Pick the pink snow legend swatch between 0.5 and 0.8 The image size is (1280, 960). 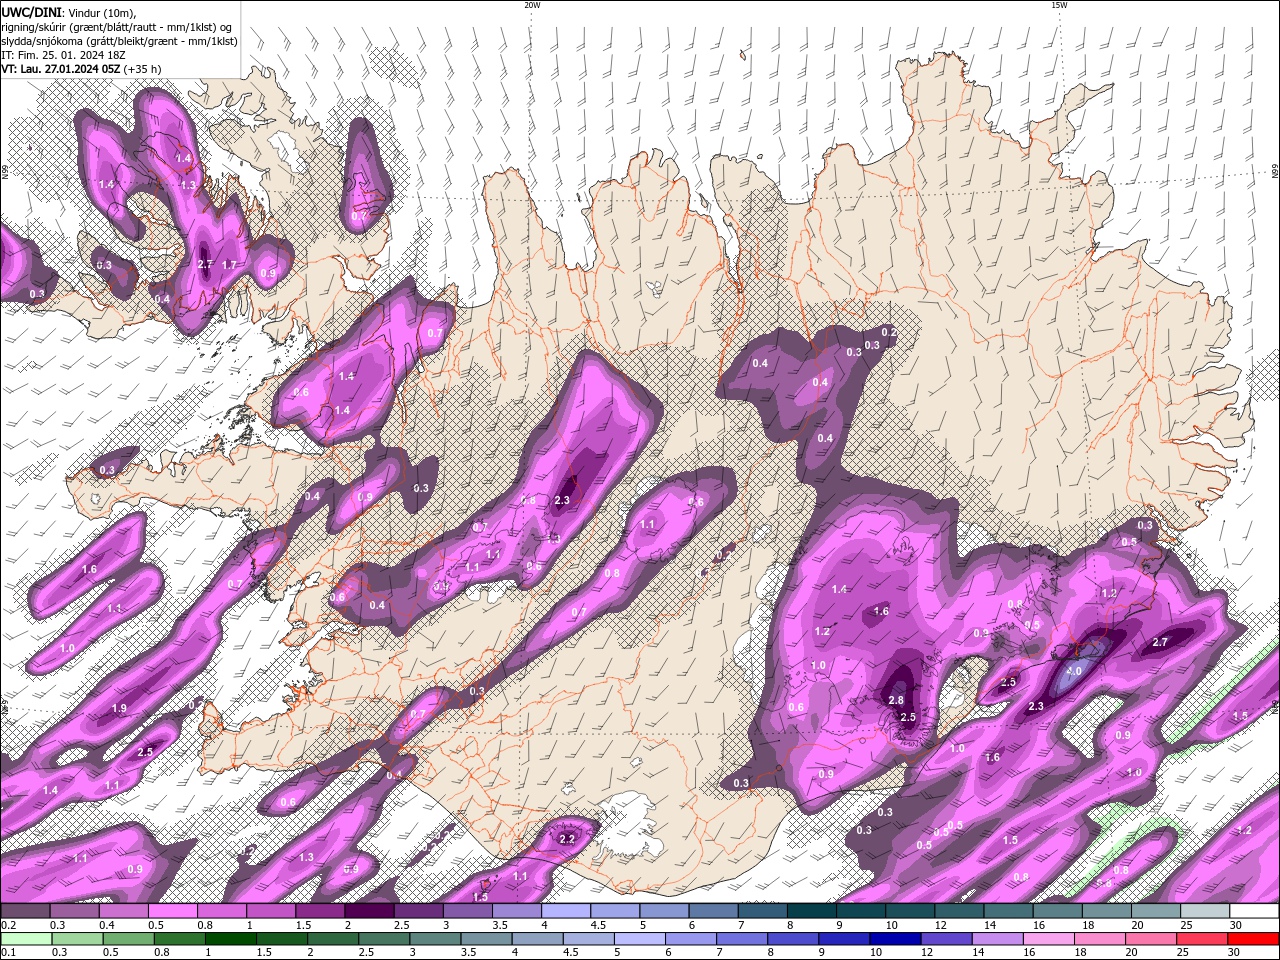172,911
